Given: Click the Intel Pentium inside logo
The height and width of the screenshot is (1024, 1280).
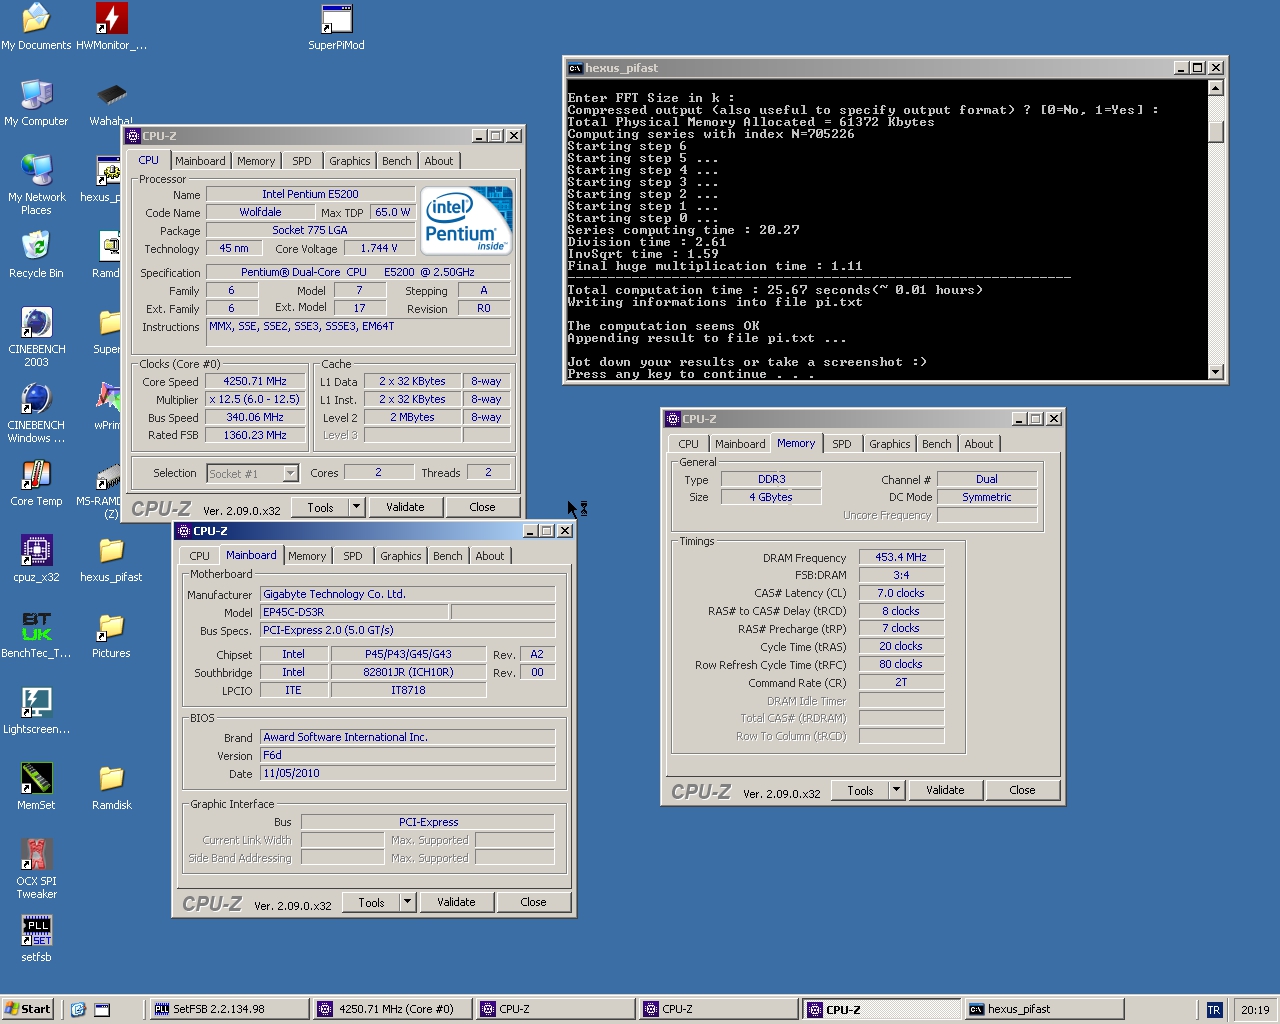Looking at the screenshot, I should 466,220.
